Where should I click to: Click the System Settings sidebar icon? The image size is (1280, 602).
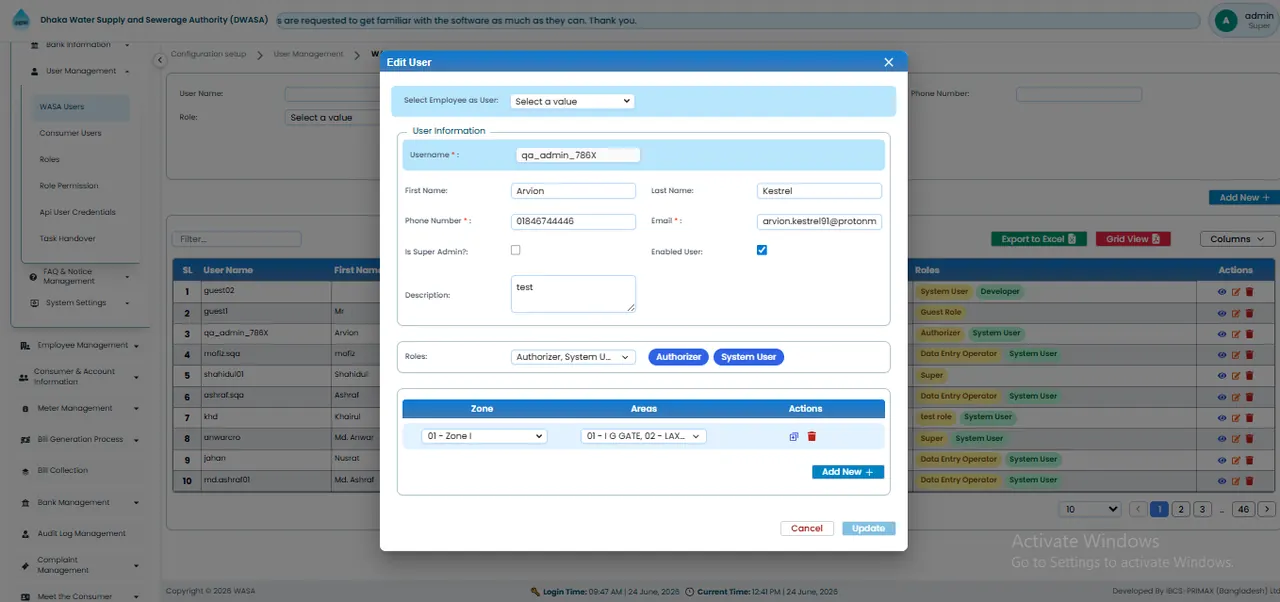(34, 303)
